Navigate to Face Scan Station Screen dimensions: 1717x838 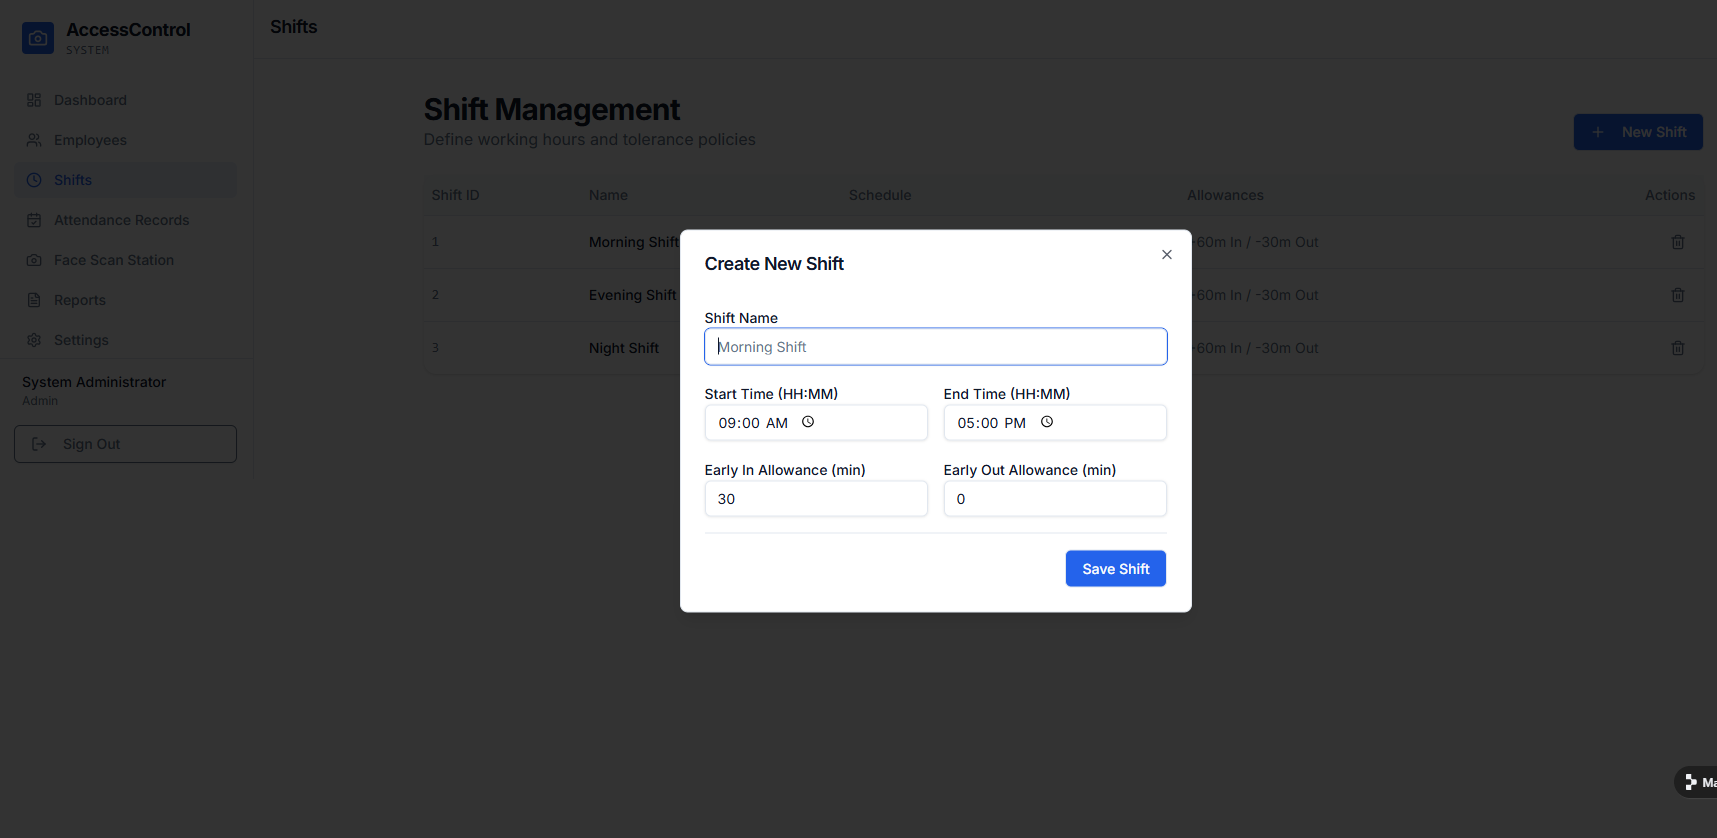click(113, 260)
